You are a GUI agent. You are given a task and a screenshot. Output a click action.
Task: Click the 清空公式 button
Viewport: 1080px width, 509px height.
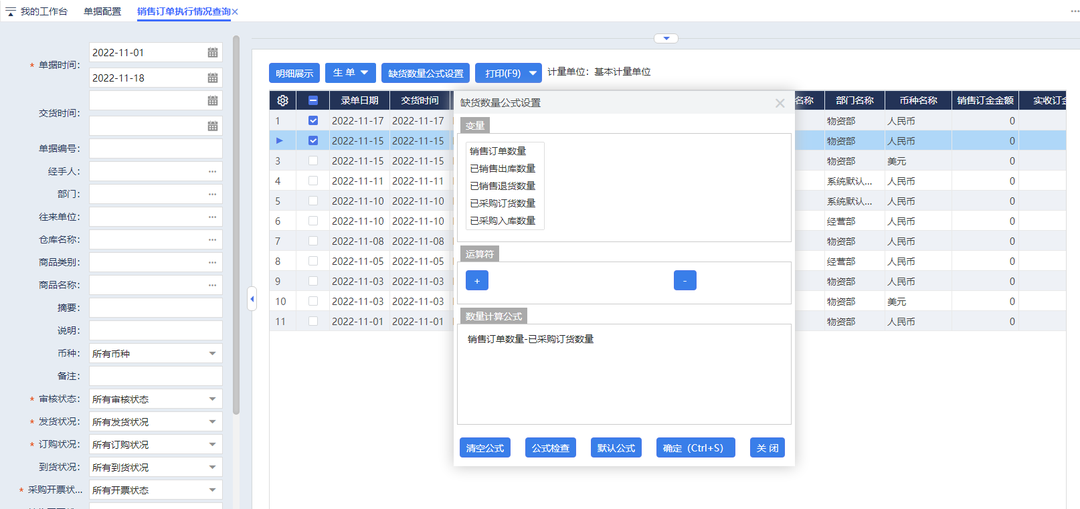pos(484,448)
